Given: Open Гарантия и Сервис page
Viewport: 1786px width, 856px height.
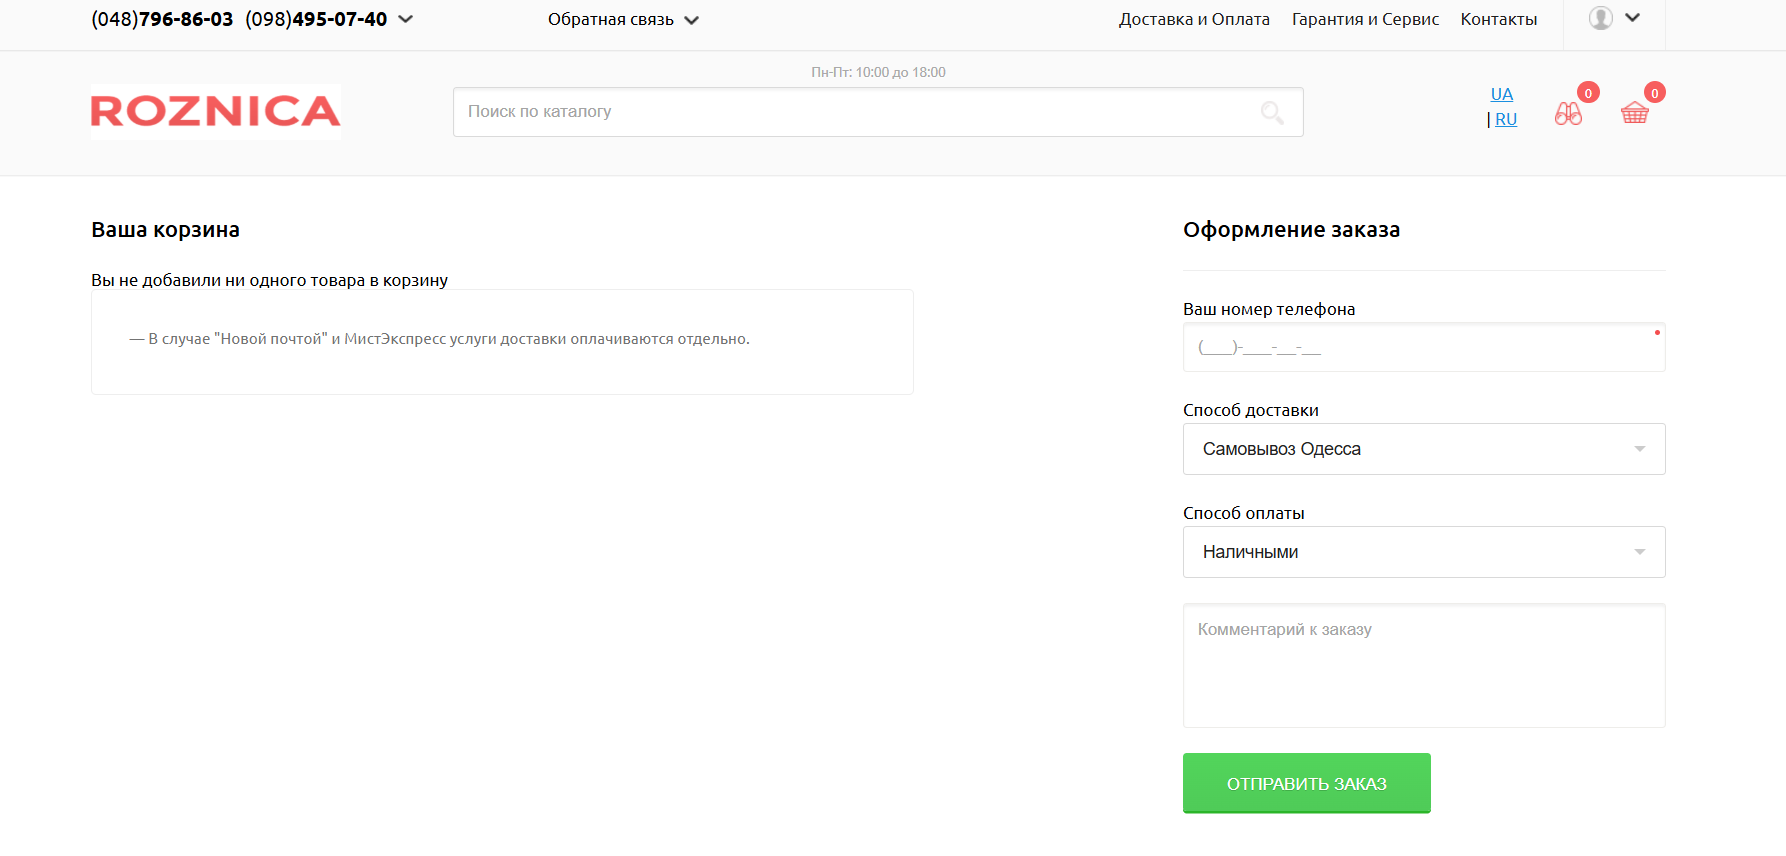Looking at the screenshot, I should [x=1365, y=20].
